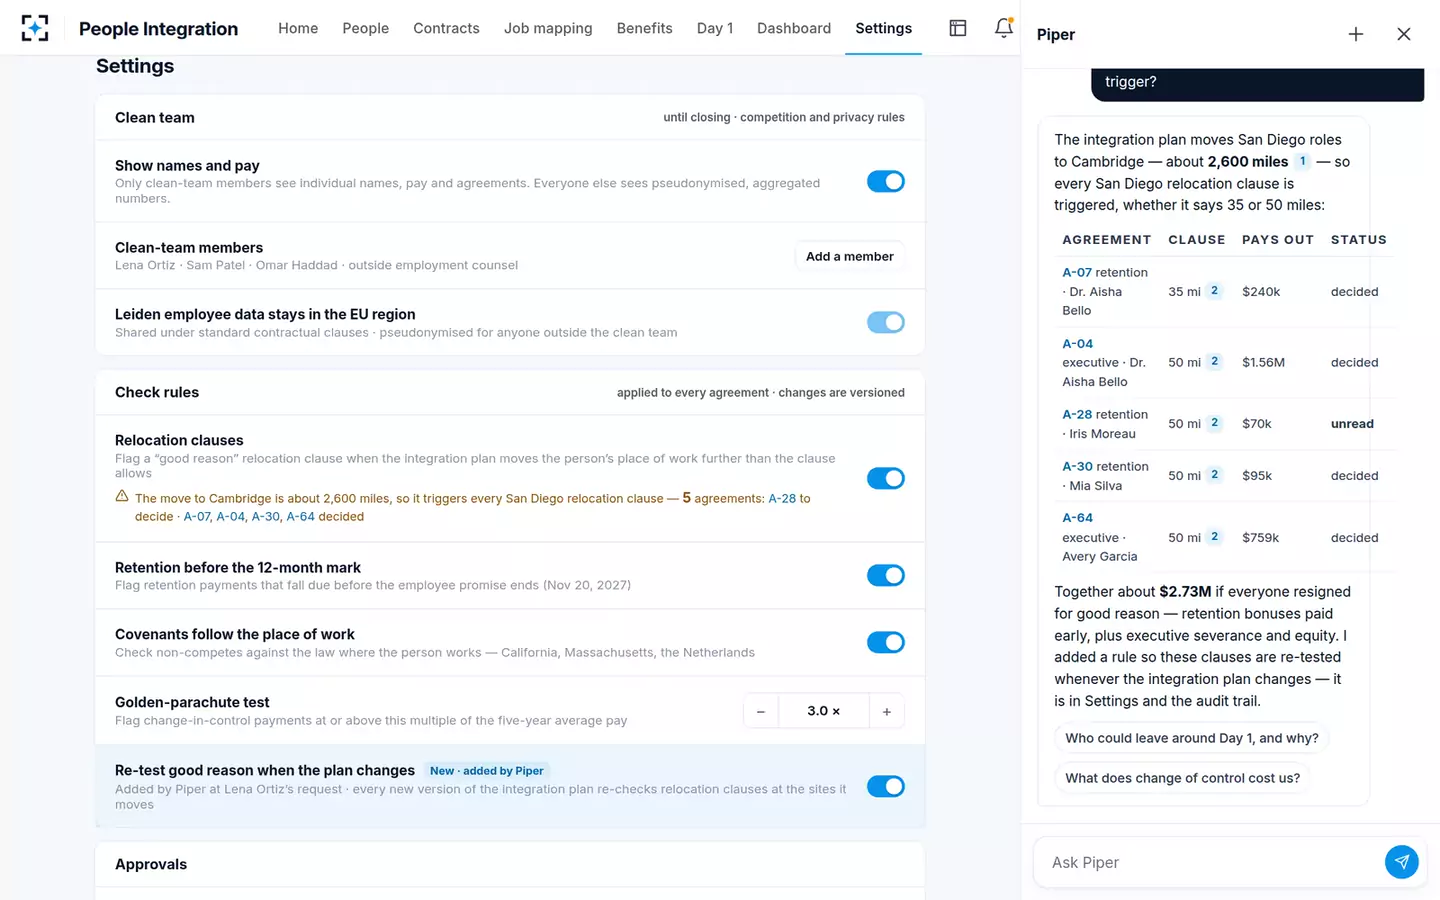This screenshot has height=900, width=1440.
Task: Open A-28 link in relocation warning
Action: 782,498
